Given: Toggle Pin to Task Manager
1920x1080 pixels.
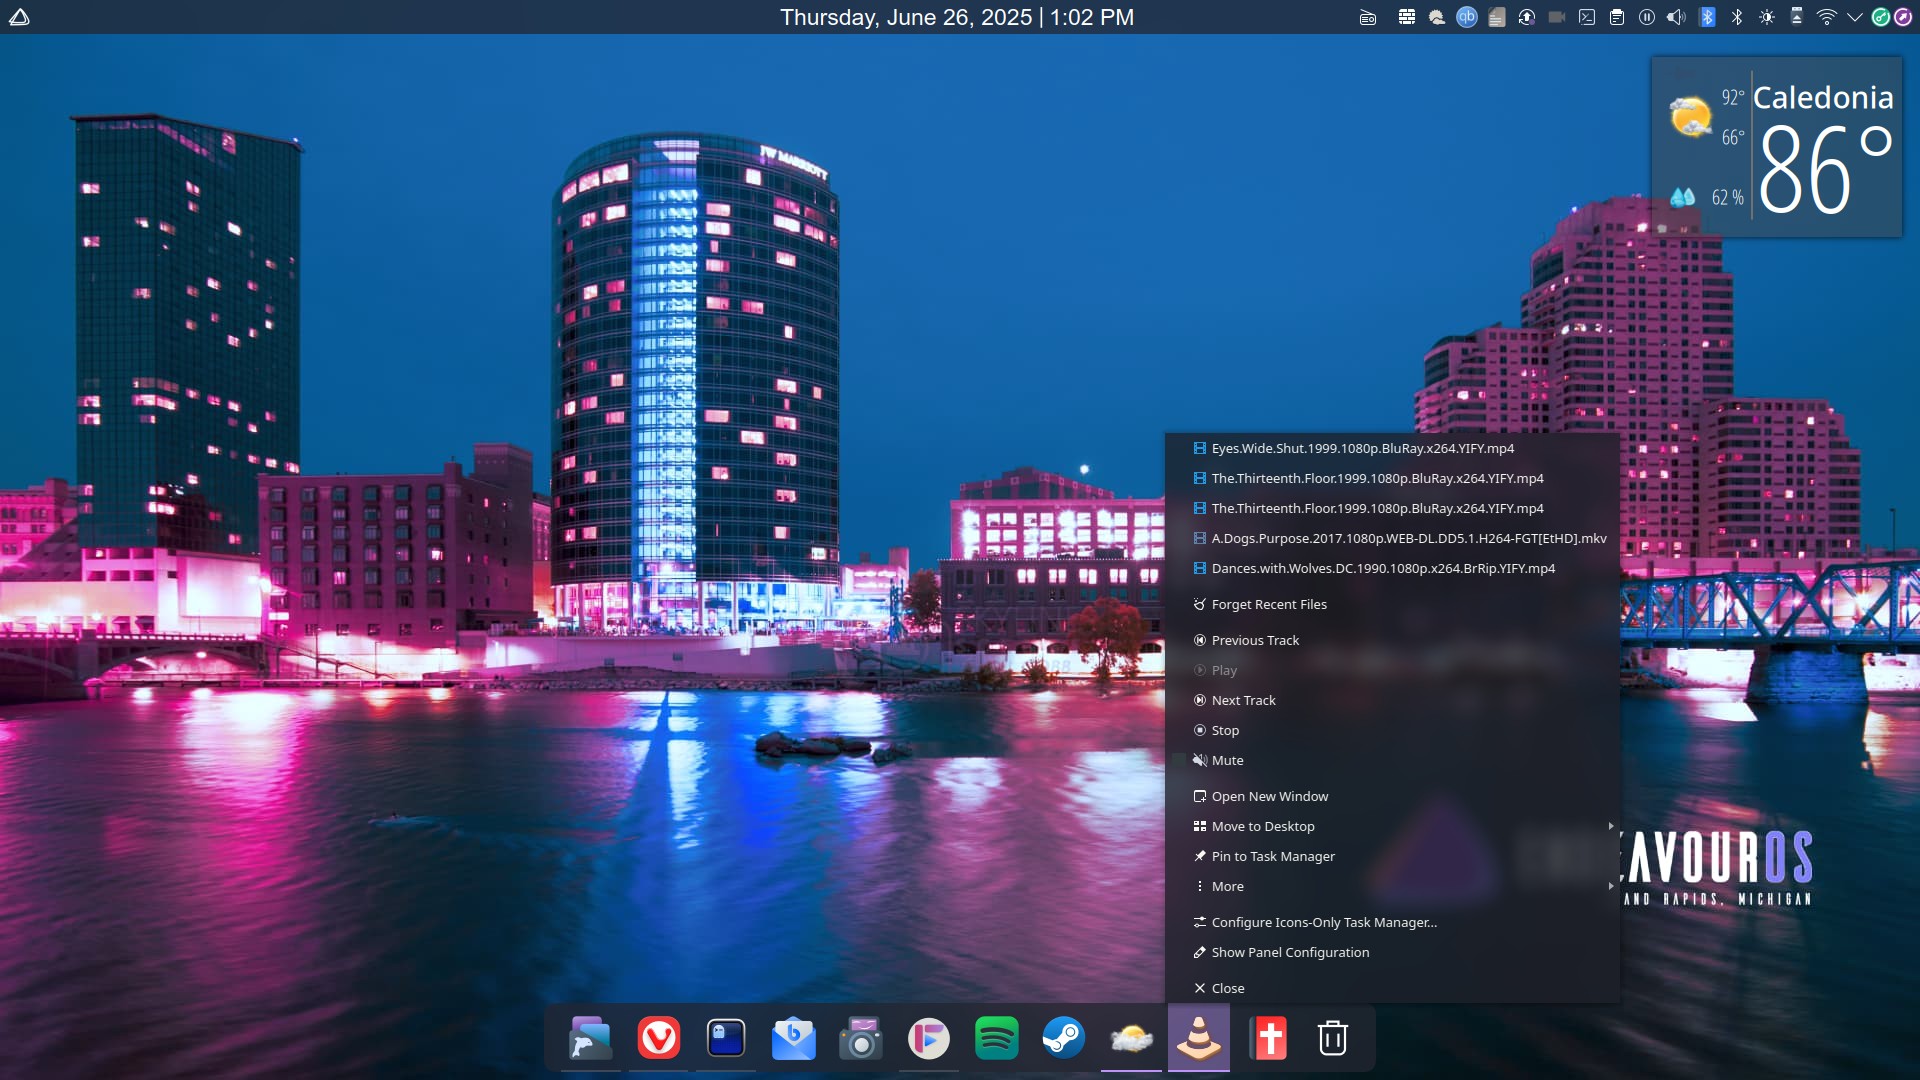Looking at the screenshot, I should [1272, 857].
